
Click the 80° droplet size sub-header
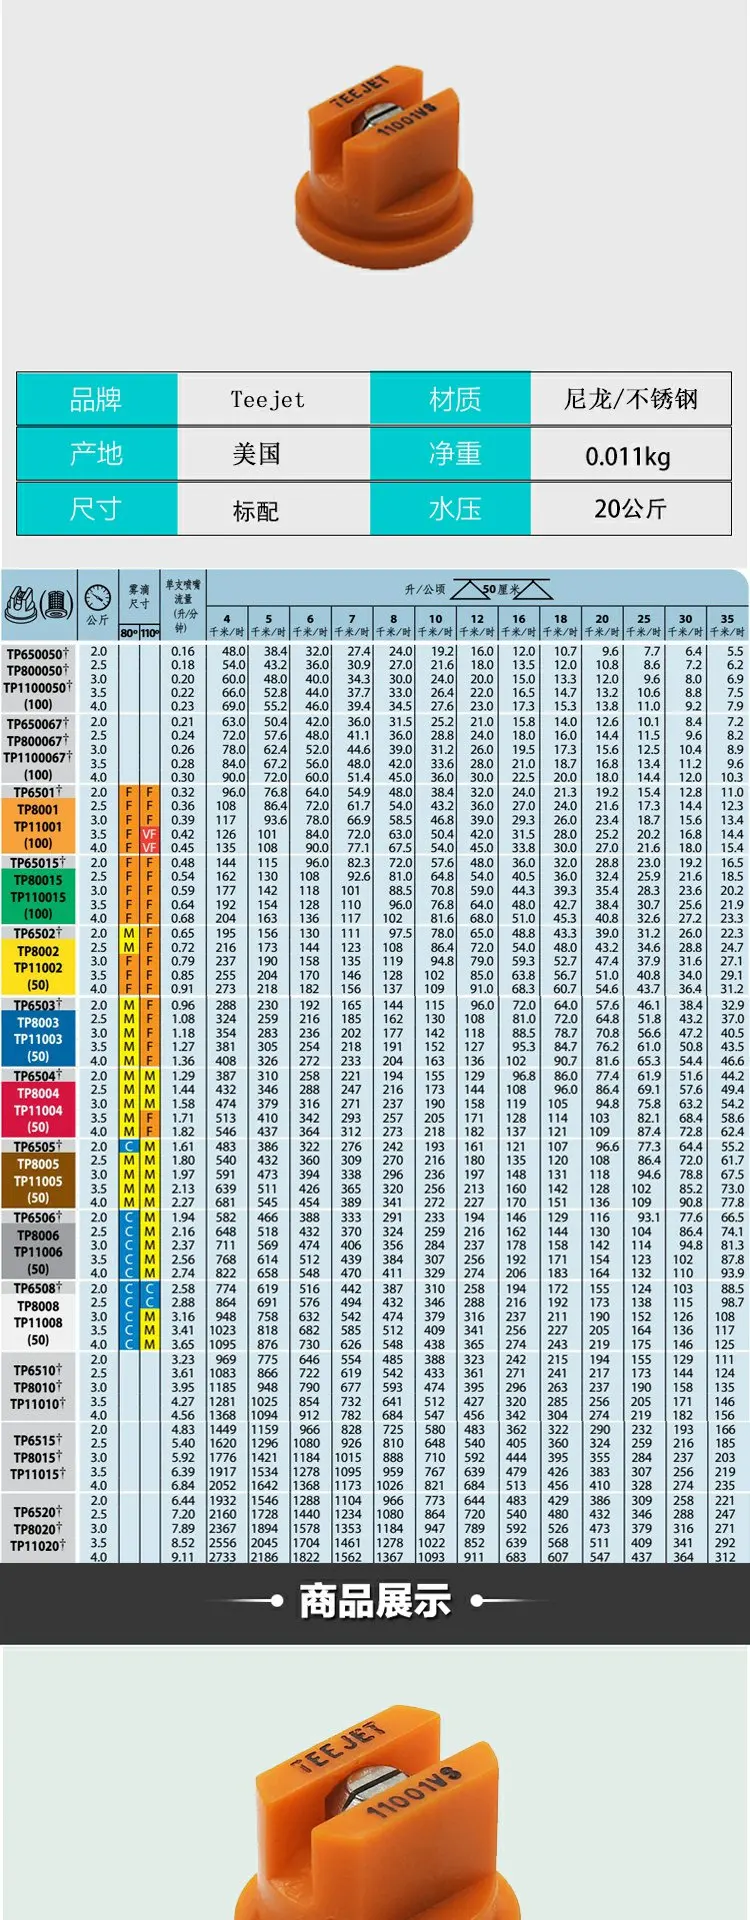(x=130, y=632)
